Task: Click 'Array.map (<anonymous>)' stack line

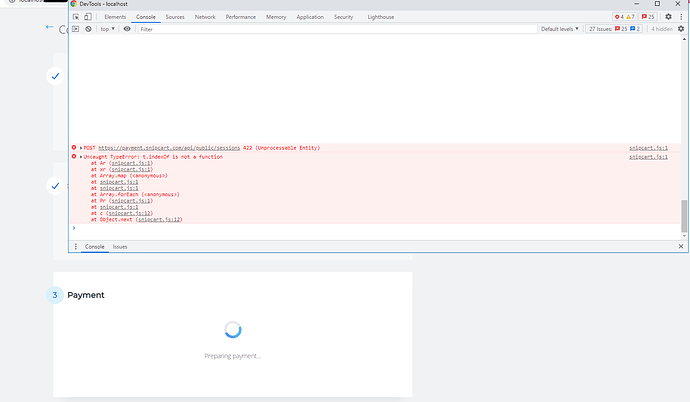Action: click(x=134, y=175)
